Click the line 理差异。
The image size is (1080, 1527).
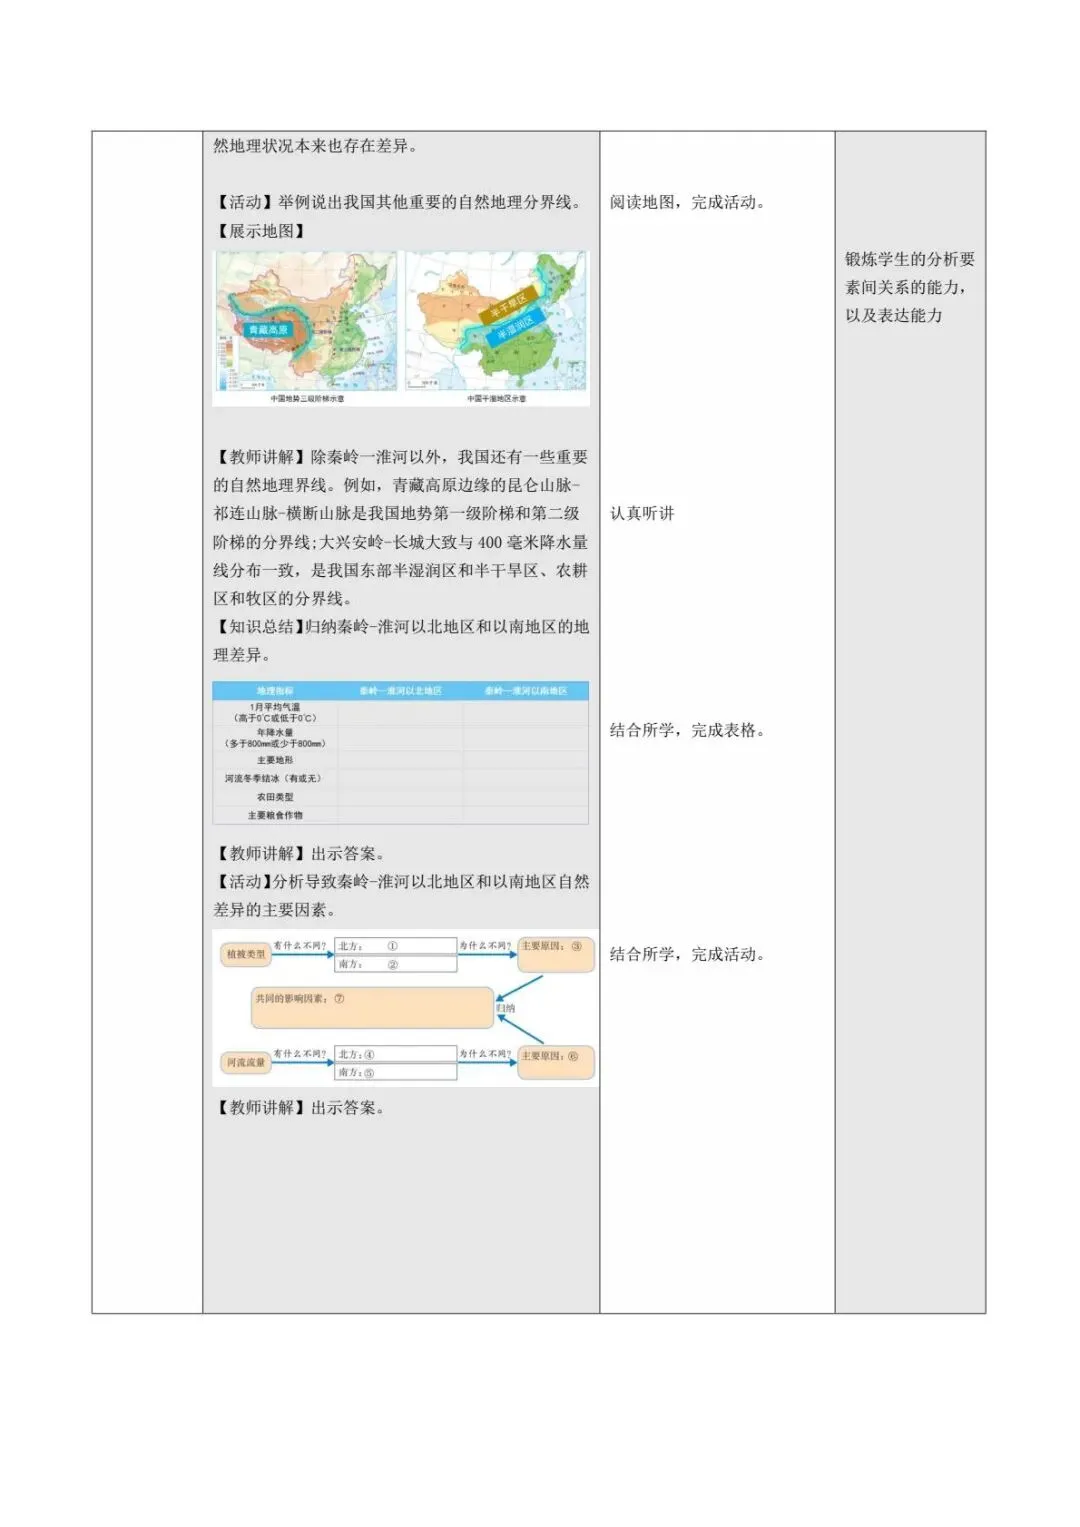[x=241, y=655]
